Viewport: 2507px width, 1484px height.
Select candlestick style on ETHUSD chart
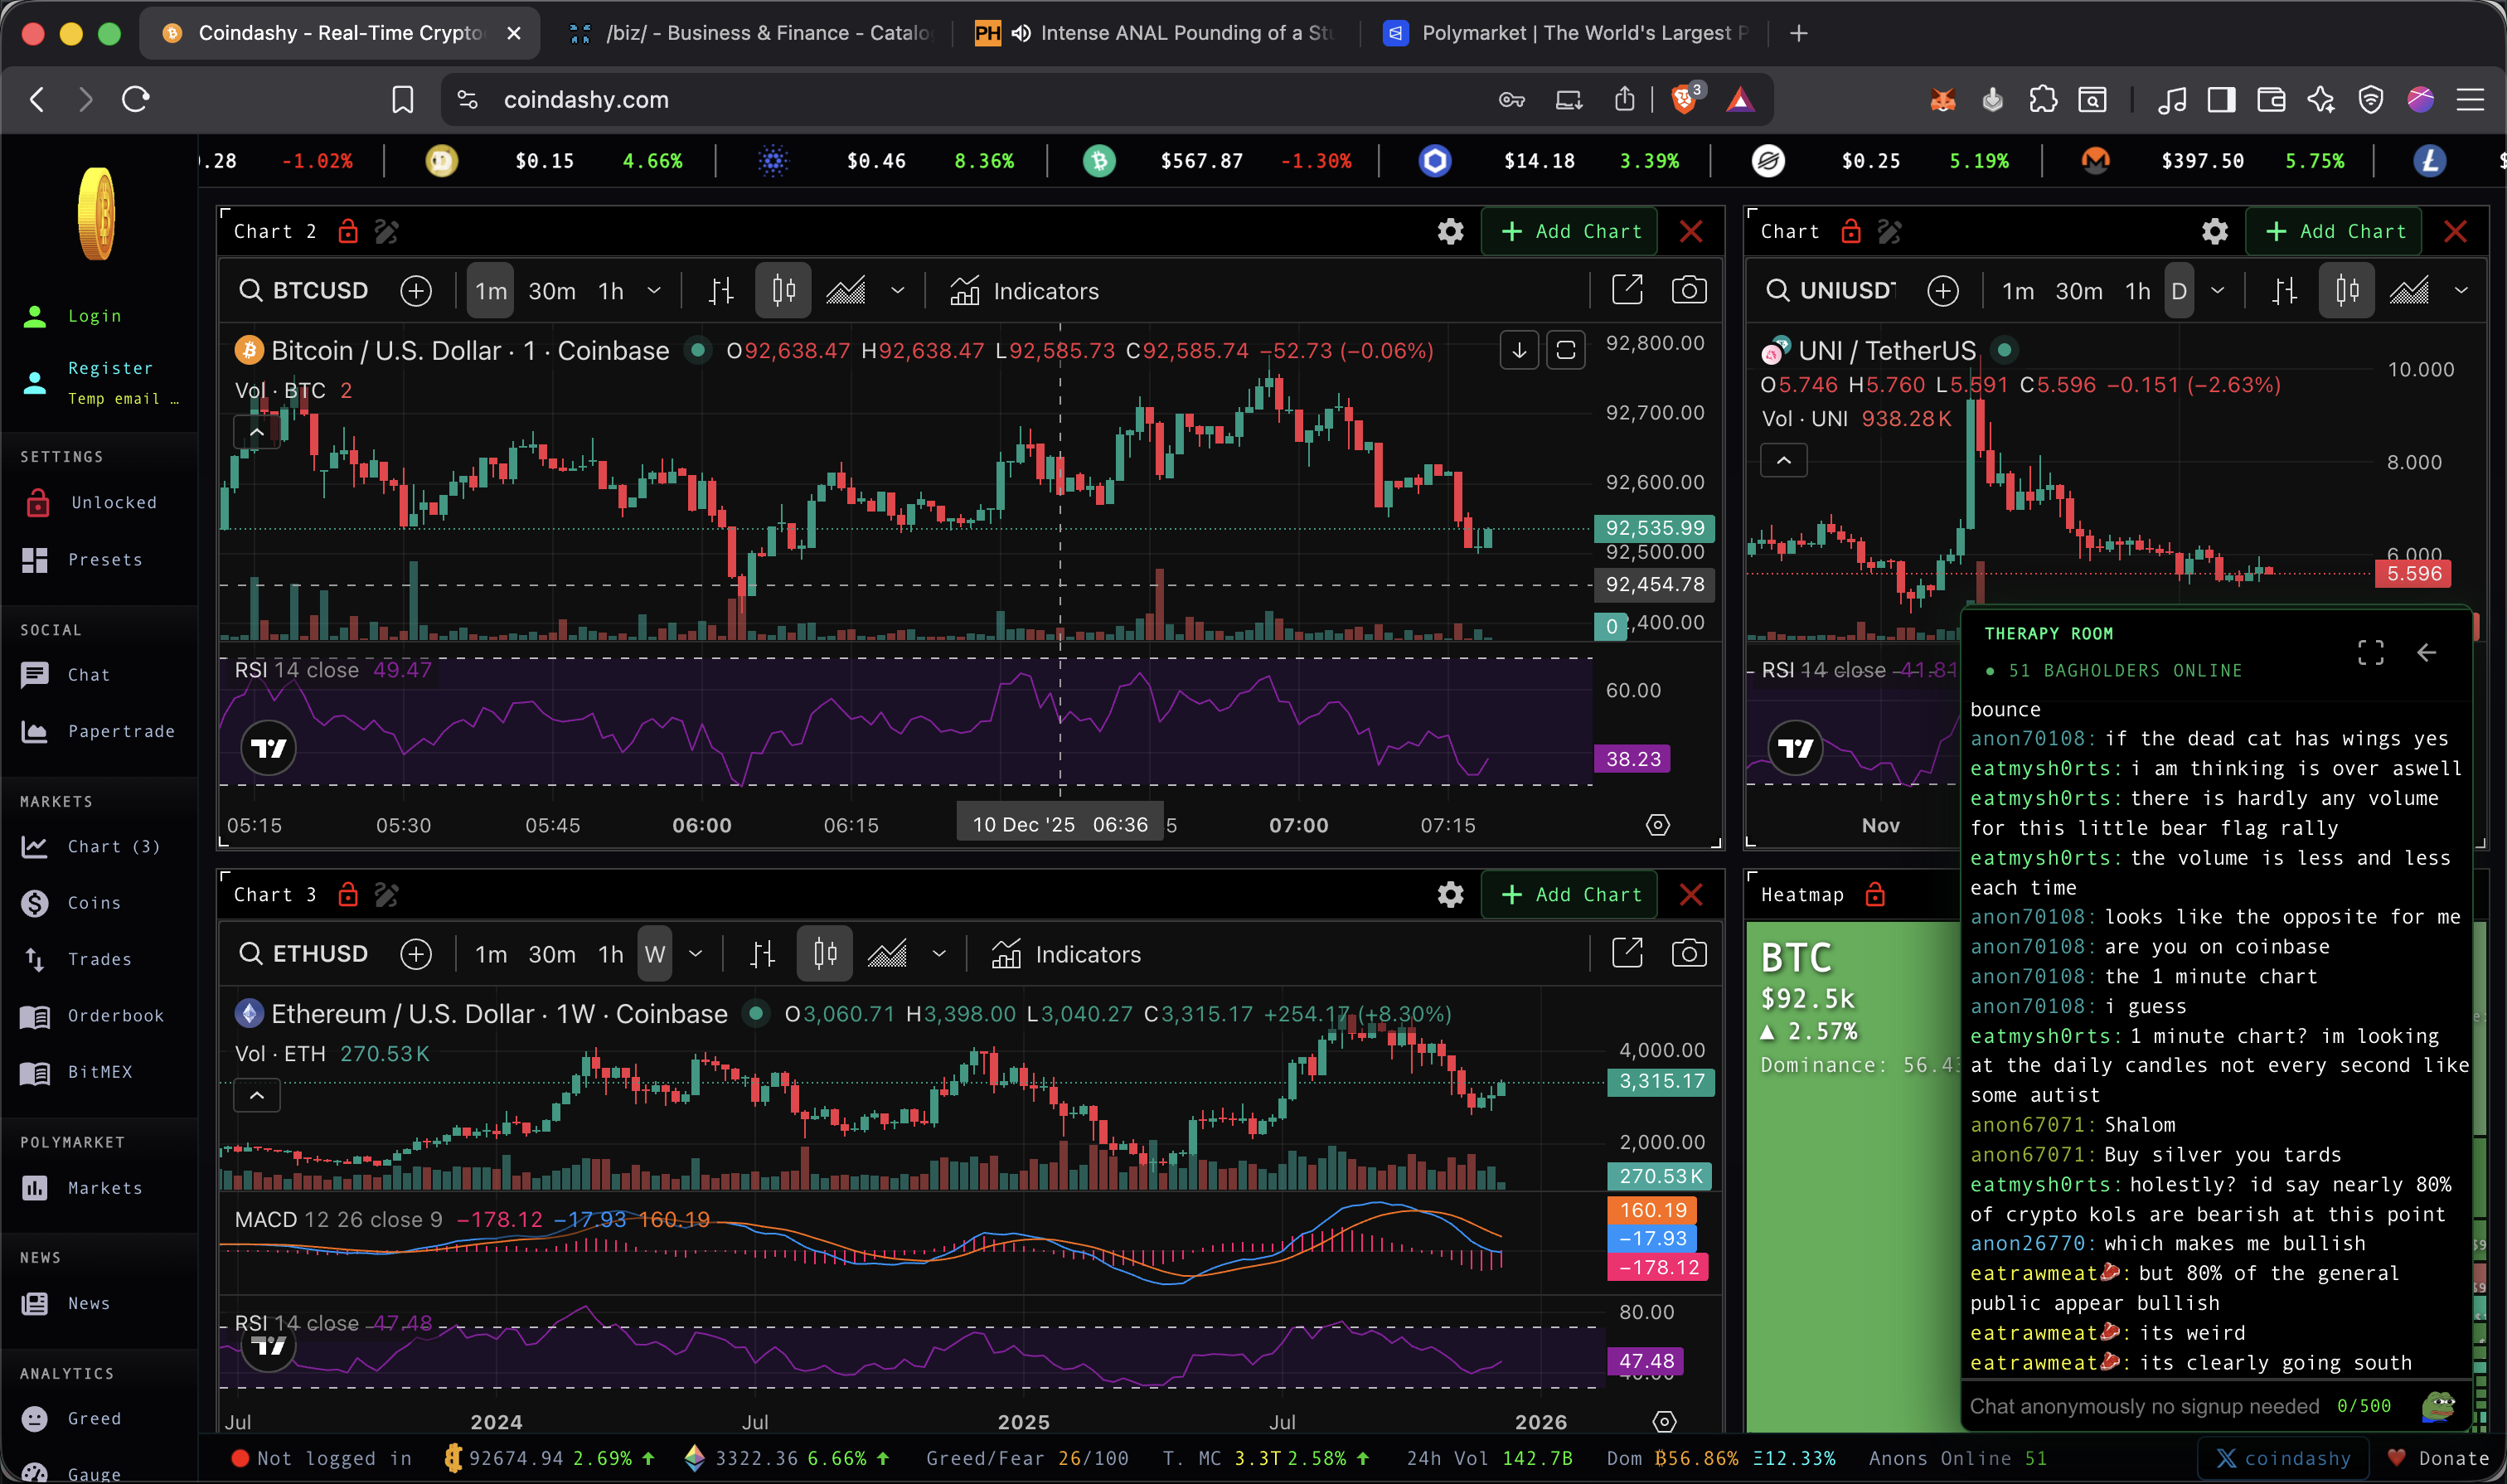point(824,954)
